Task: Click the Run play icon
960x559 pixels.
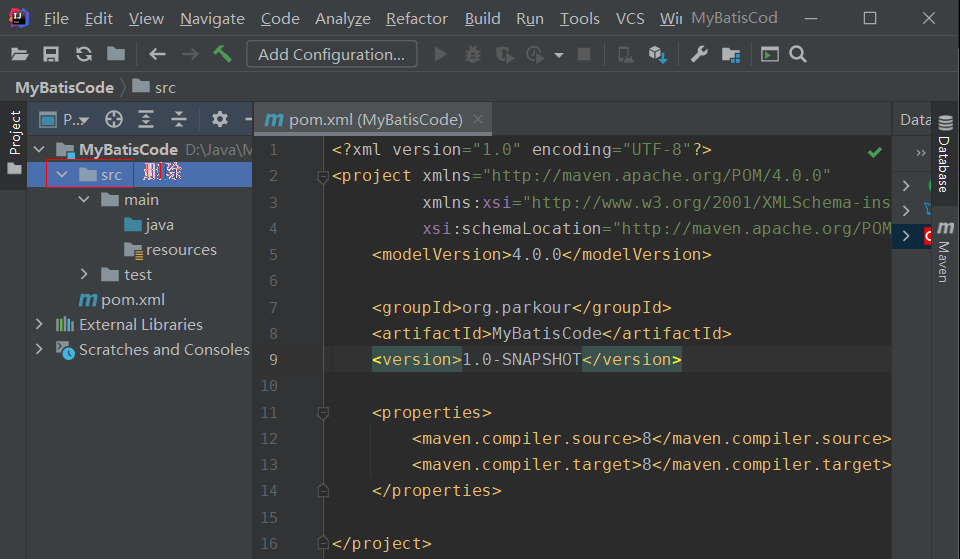Action: pos(440,54)
